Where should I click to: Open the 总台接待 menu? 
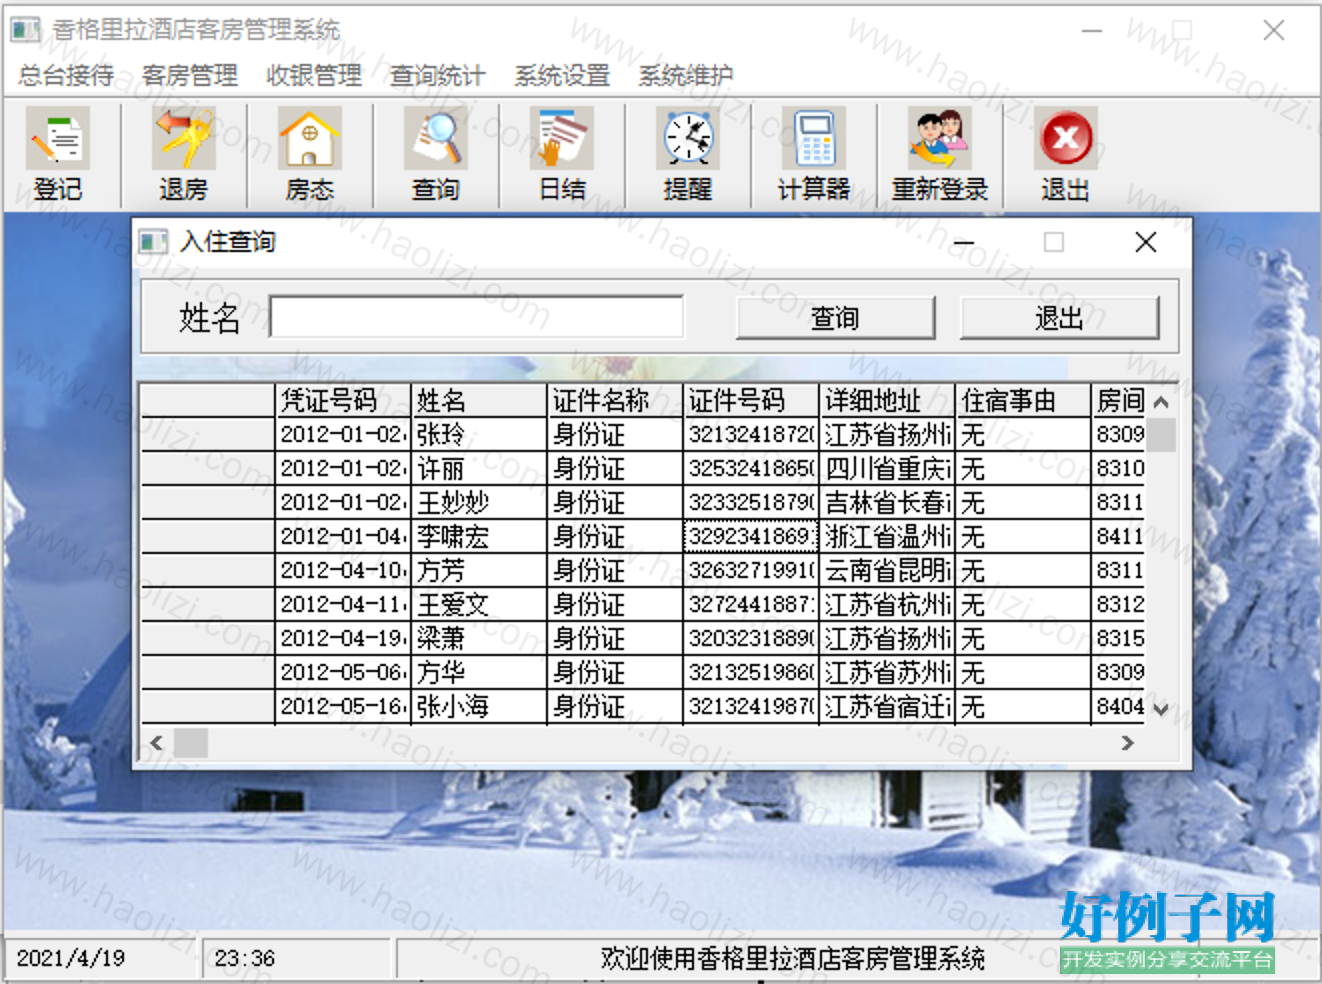click(66, 75)
